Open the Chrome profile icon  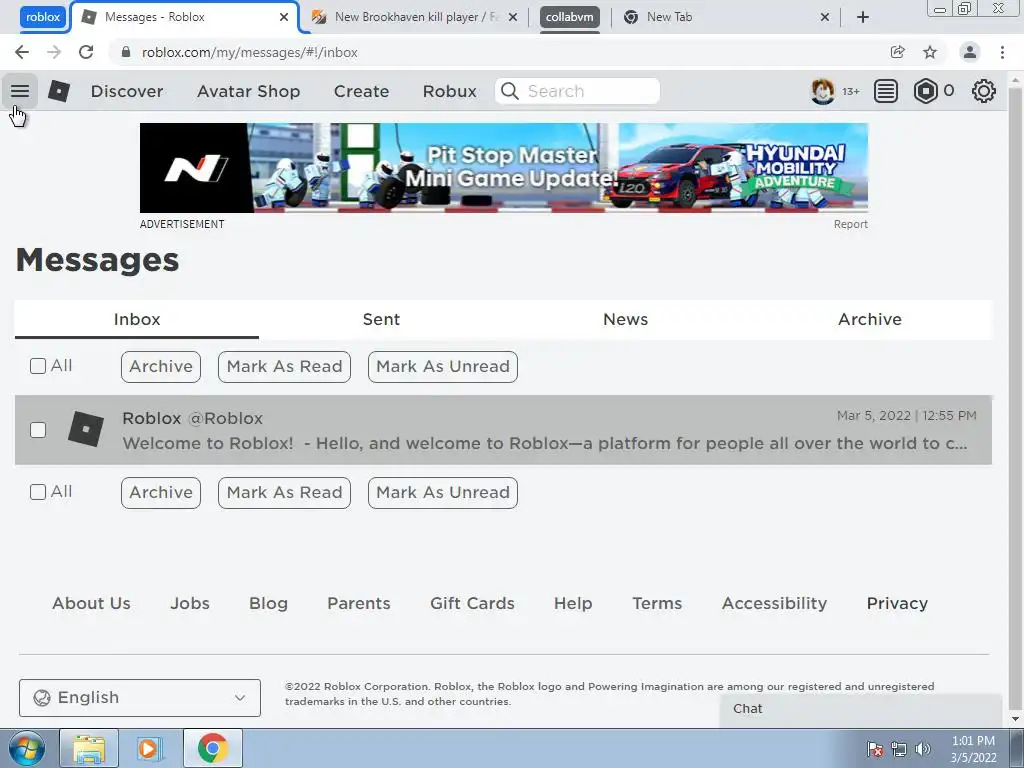pos(970,52)
